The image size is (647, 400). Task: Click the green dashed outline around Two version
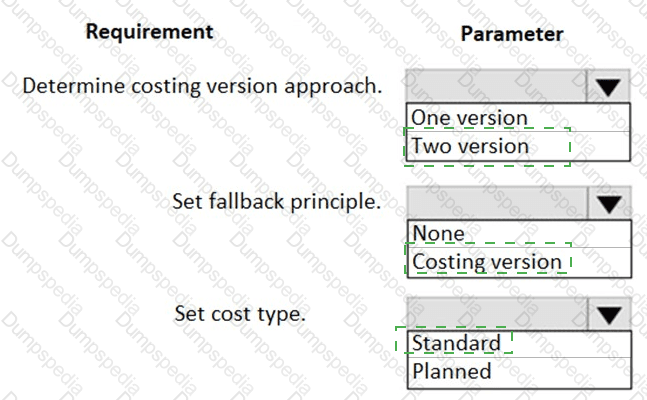(x=569, y=146)
